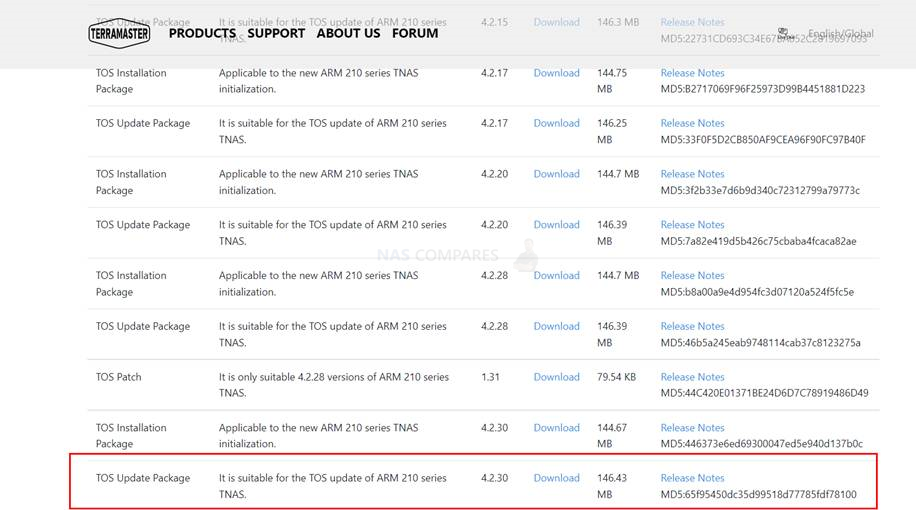Select MD5 hash 33F0F5D2CB850AF9CEA96F90FC97B40F

pos(763,140)
